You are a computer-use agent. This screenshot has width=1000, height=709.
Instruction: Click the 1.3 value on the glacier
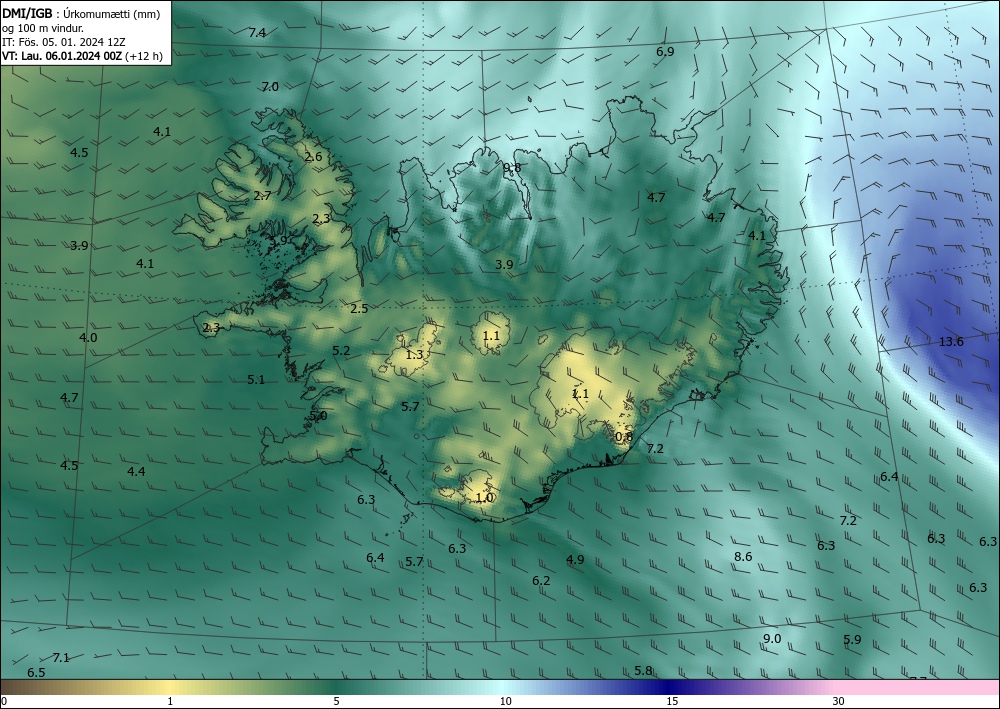click(x=415, y=355)
